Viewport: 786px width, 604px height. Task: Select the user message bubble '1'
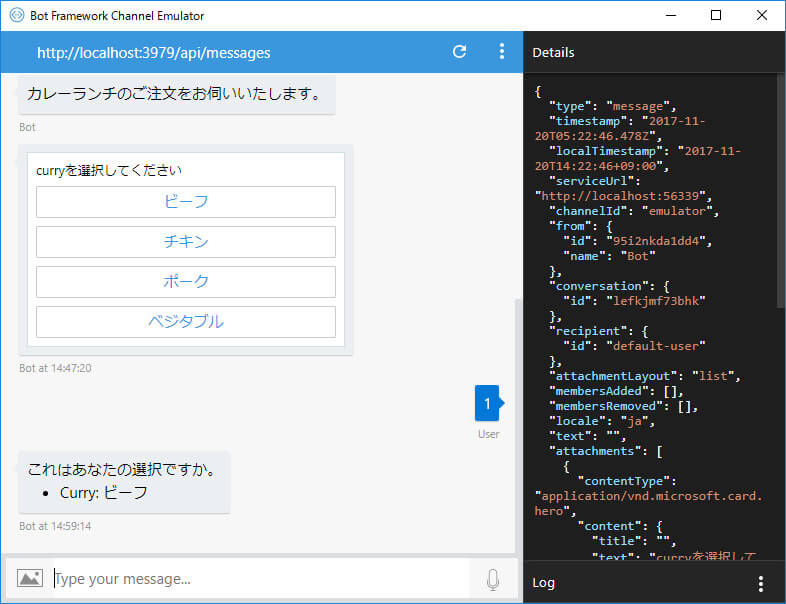click(x=487, y=403)
